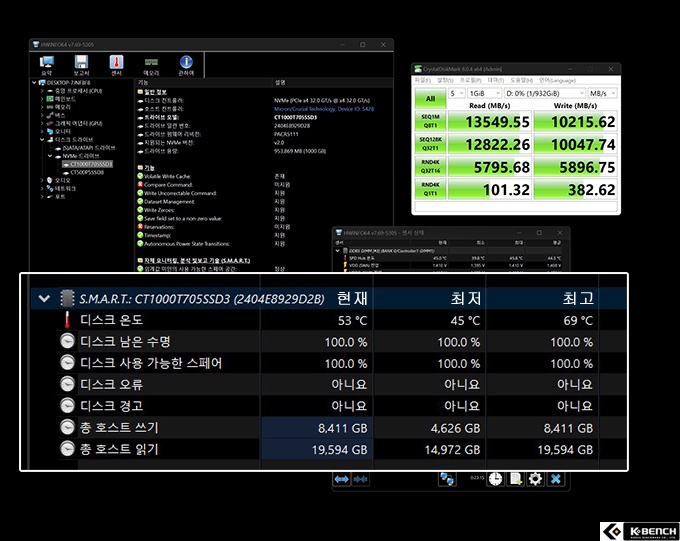This screenshot has height=541, width=680.
Task: Click the shrink-columns inward arrows in sensor window
Action: [x=360, y=479]
